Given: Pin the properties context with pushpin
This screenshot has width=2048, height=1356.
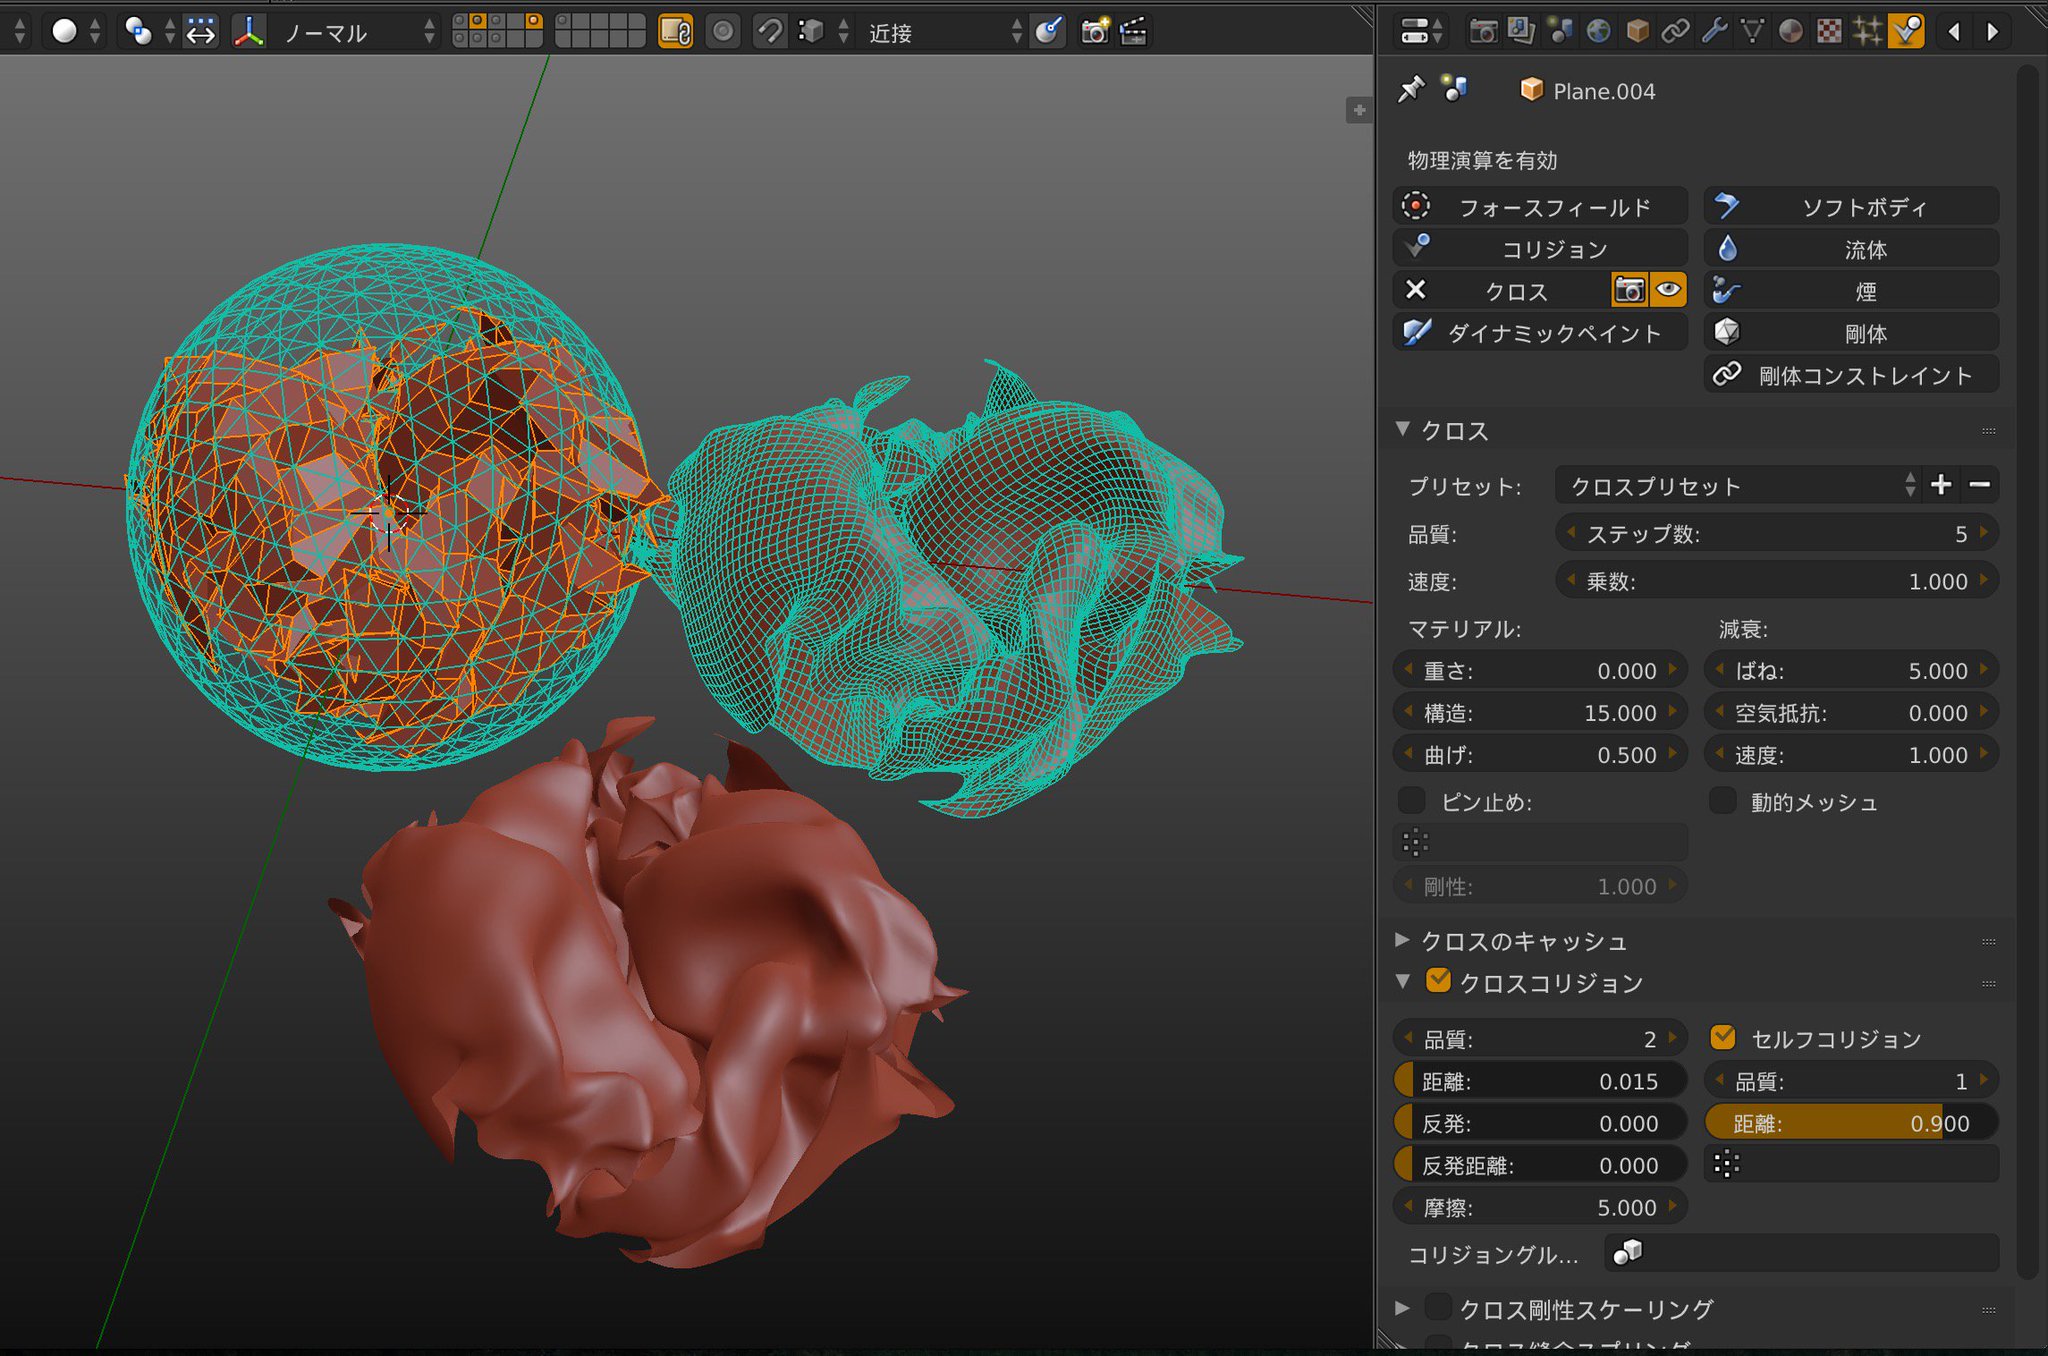Looking at the screenshot, I should click(1410, 90).
